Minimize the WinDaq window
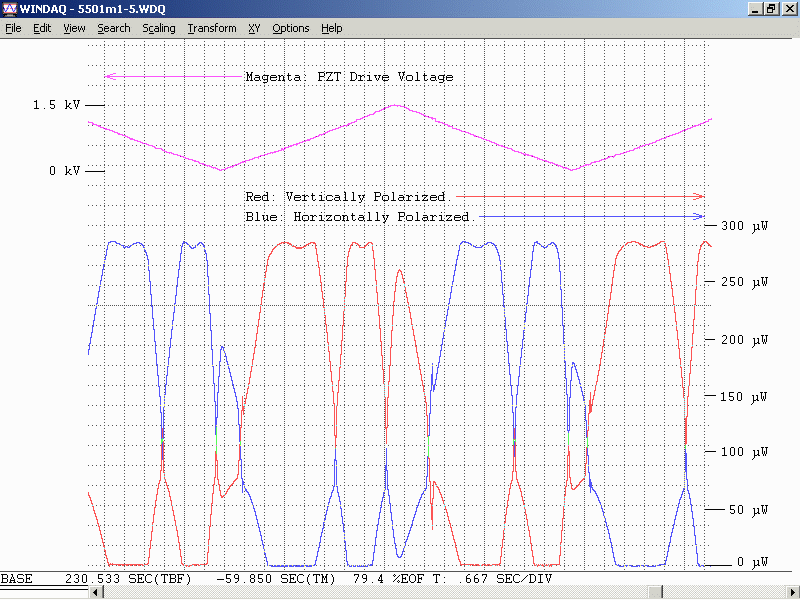The height and width of the screenshot is (600, 800). click(755, 9)
